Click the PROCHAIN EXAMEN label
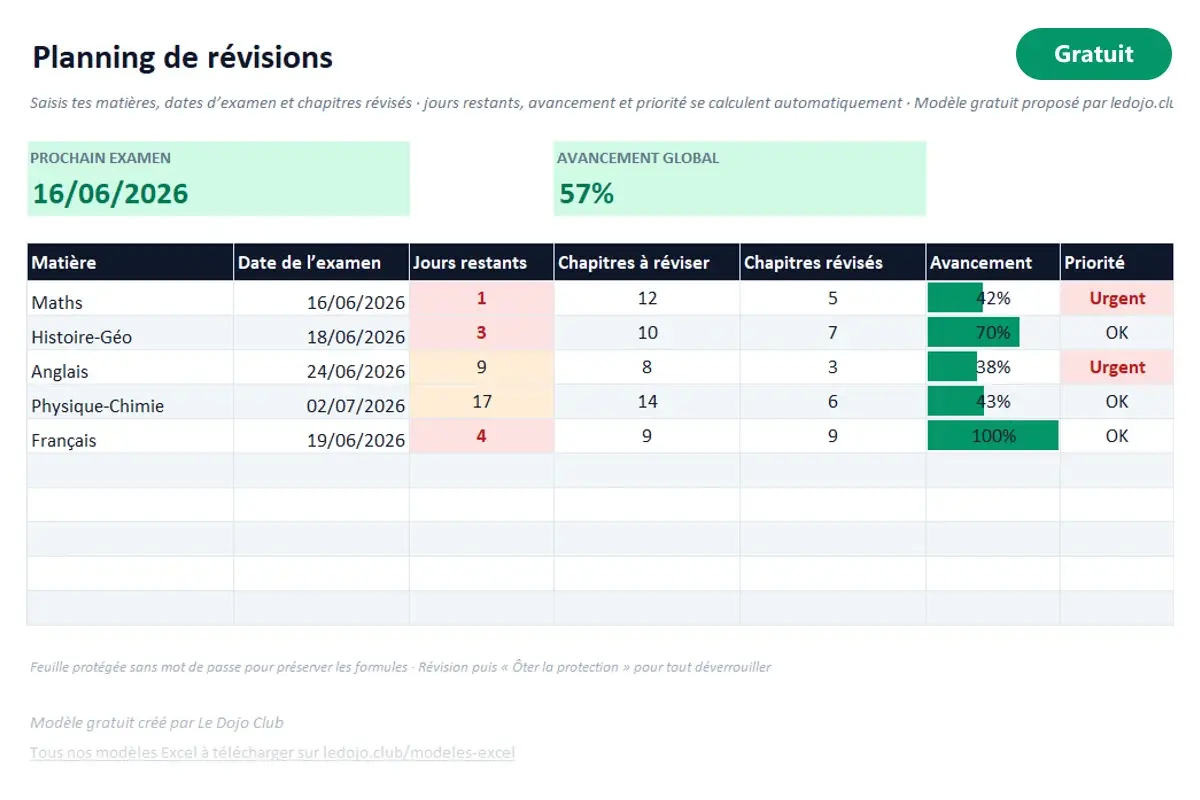 [x=100, y=158]
